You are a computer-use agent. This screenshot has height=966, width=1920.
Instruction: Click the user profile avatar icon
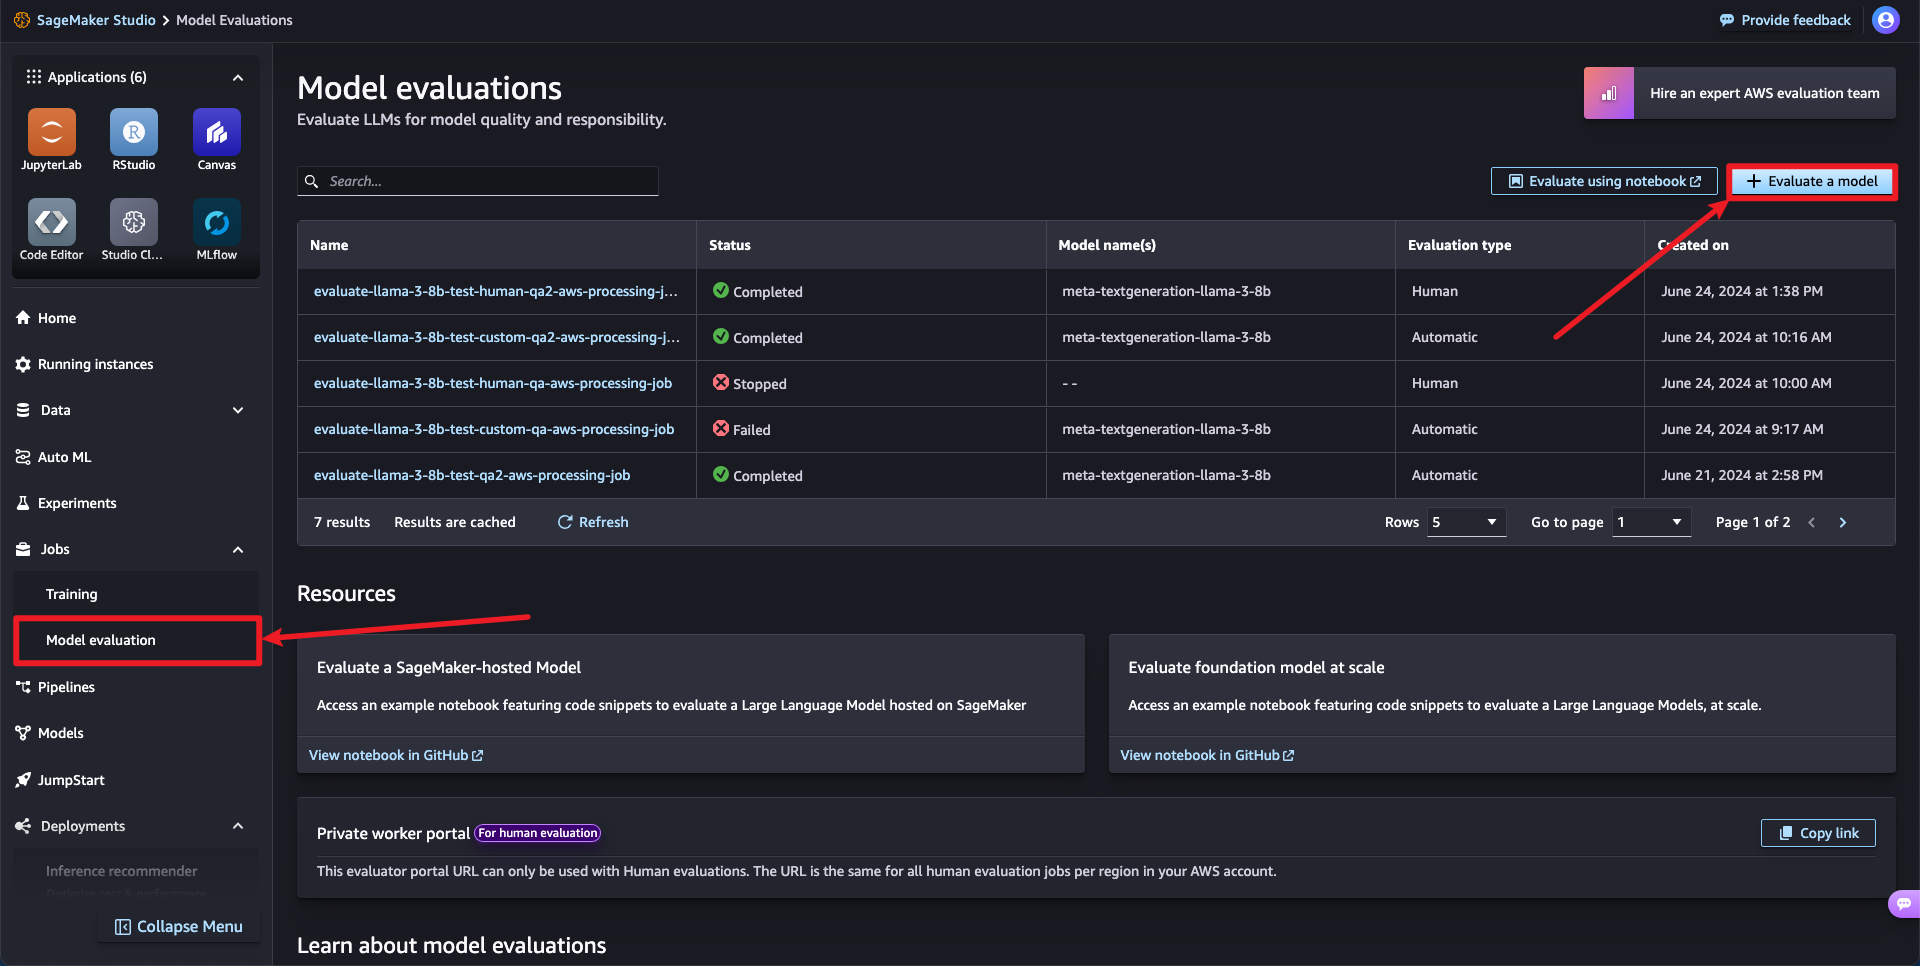coord(1886,20)
